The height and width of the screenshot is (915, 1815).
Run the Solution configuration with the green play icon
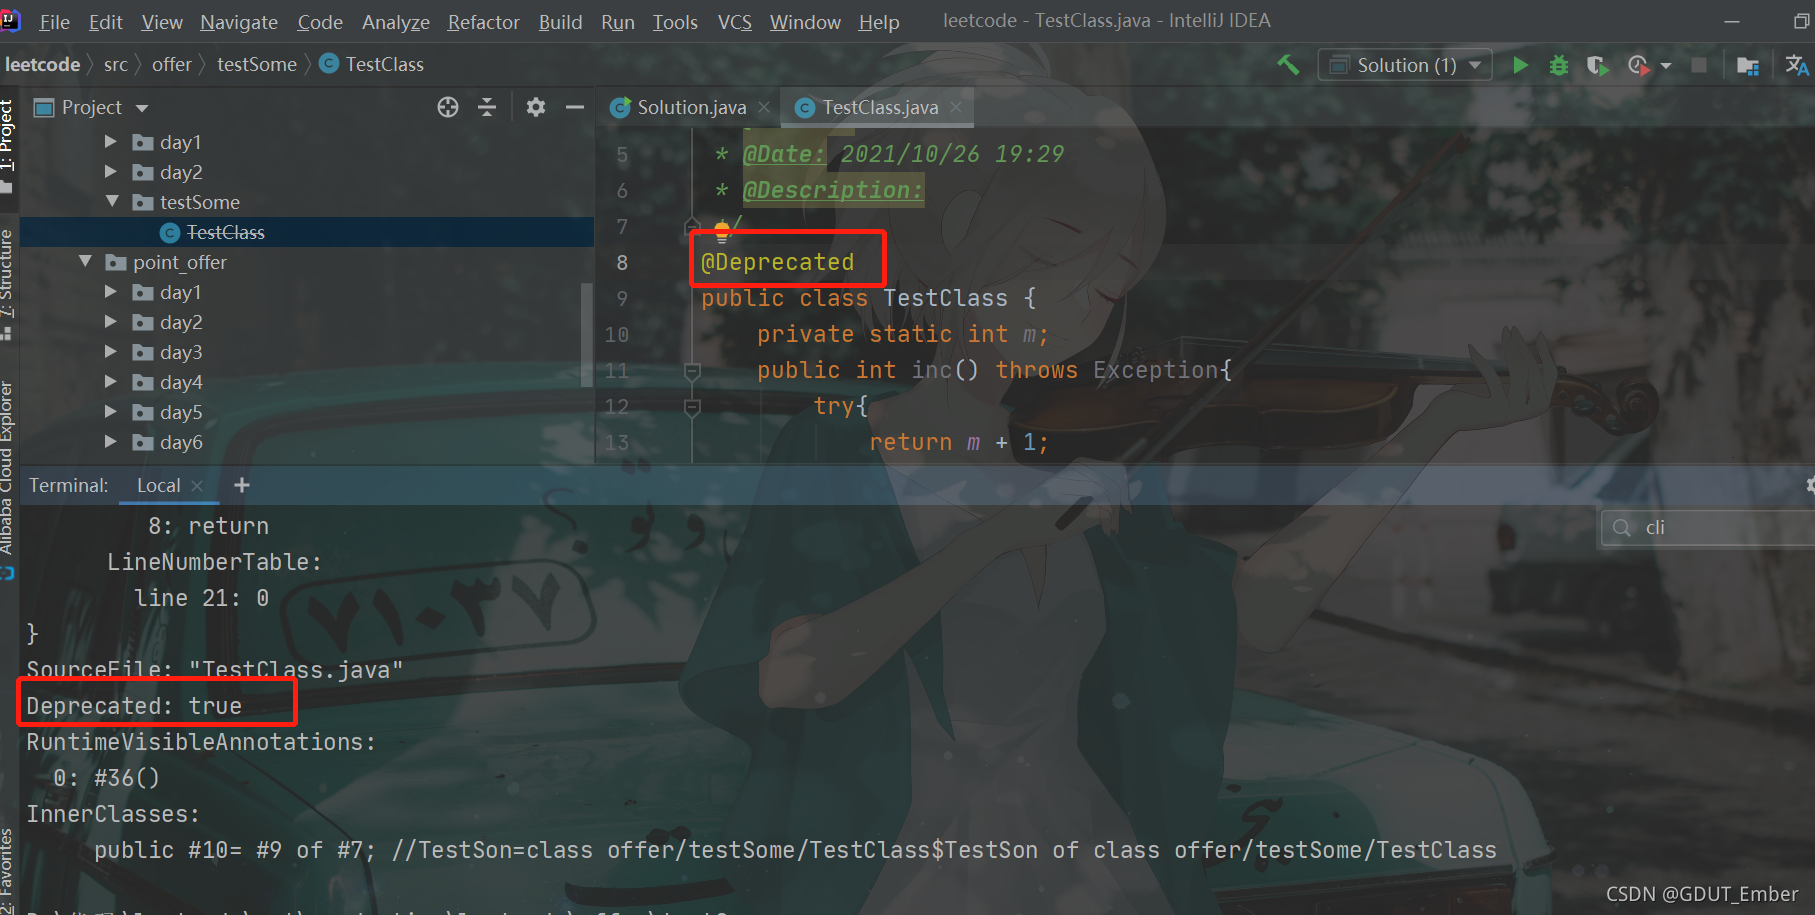[1520, 65]
